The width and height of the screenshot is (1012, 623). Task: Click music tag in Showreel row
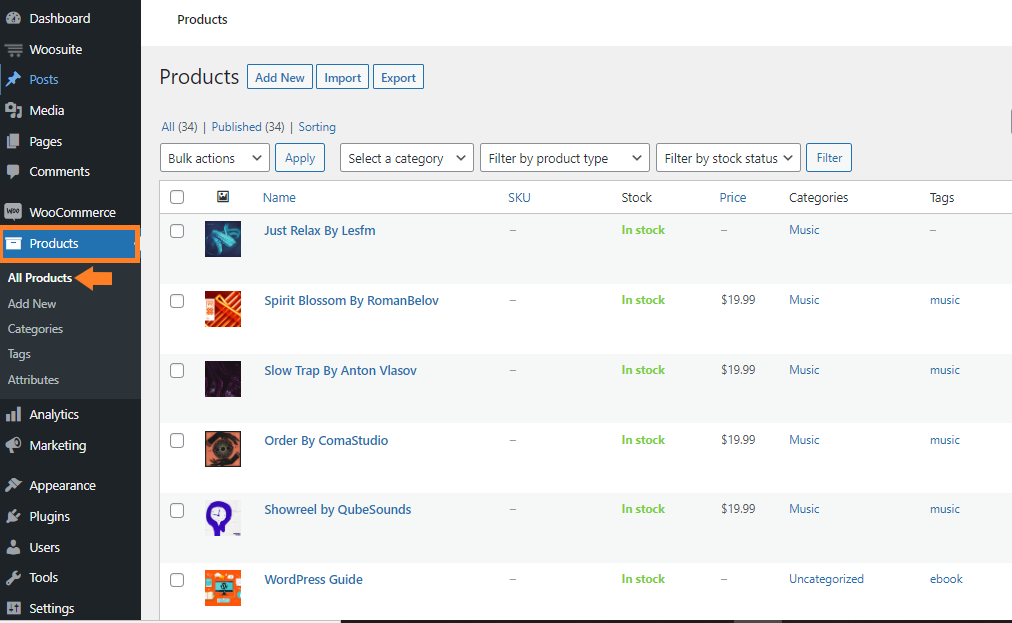945,509
